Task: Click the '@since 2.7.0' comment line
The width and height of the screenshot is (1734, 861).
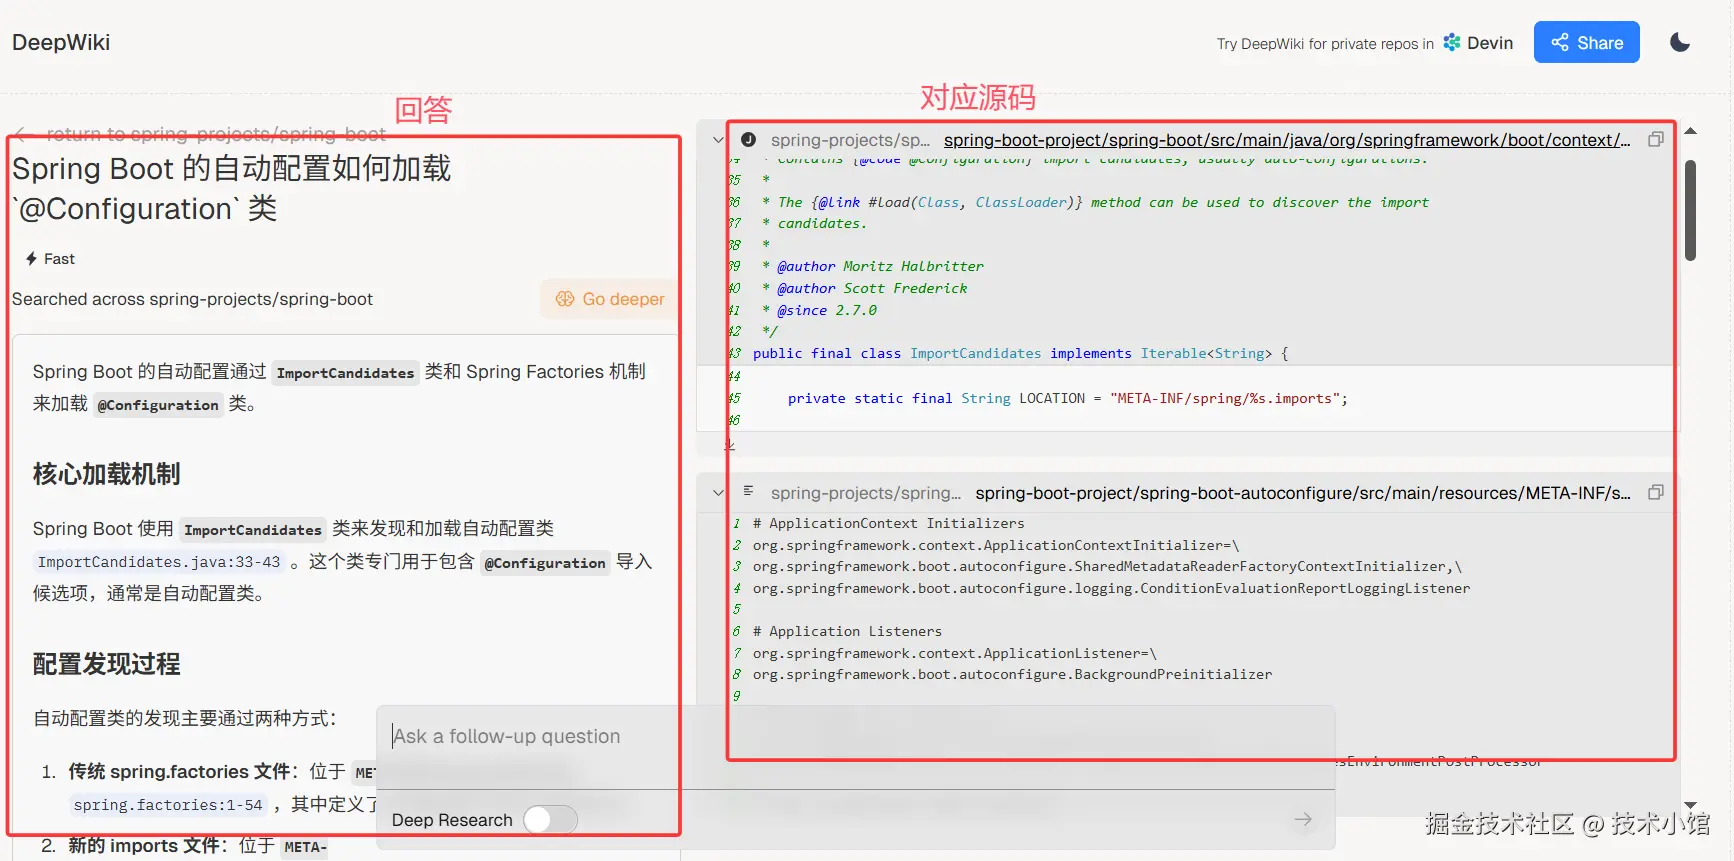Action: (820, 311)
